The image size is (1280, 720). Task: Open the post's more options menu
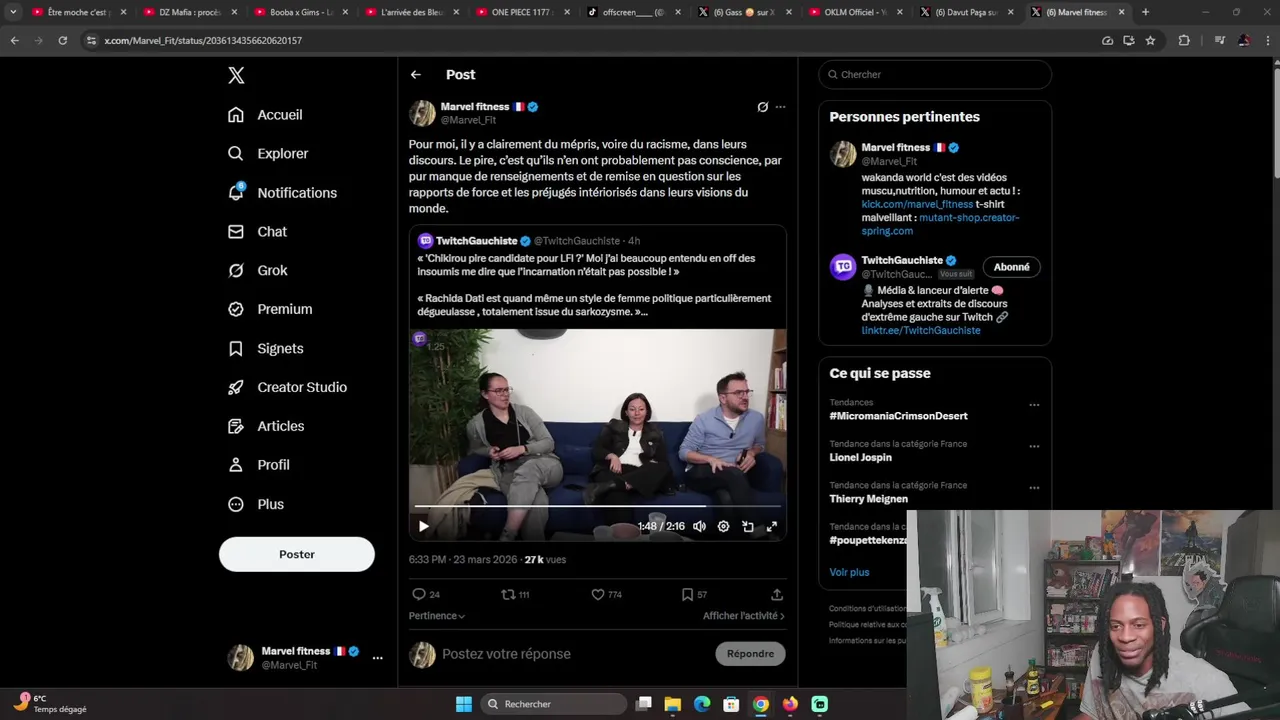pyautogui.click(x=780, y=107)
